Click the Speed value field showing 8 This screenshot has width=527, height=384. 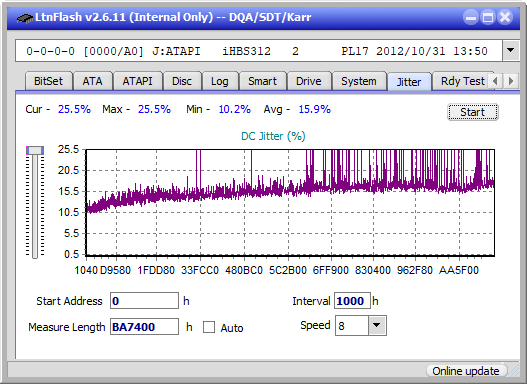pos(352,325)
